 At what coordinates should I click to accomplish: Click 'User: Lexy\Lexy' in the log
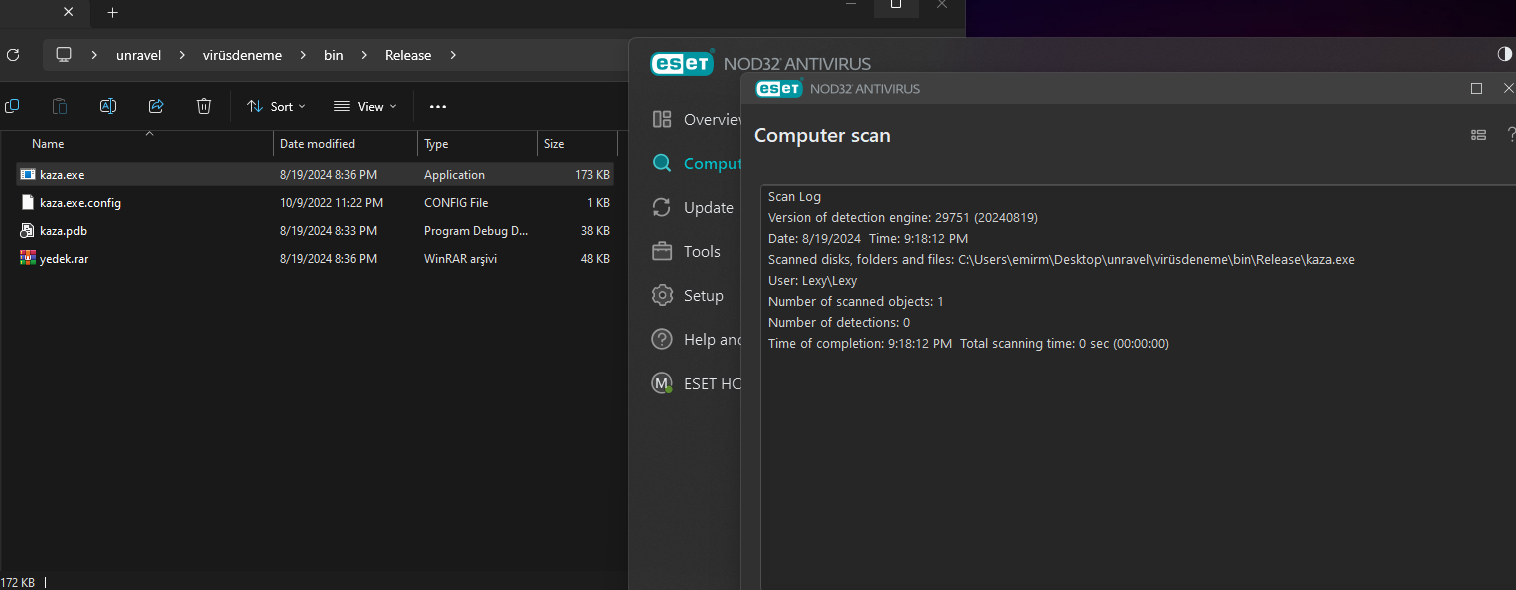812,280
